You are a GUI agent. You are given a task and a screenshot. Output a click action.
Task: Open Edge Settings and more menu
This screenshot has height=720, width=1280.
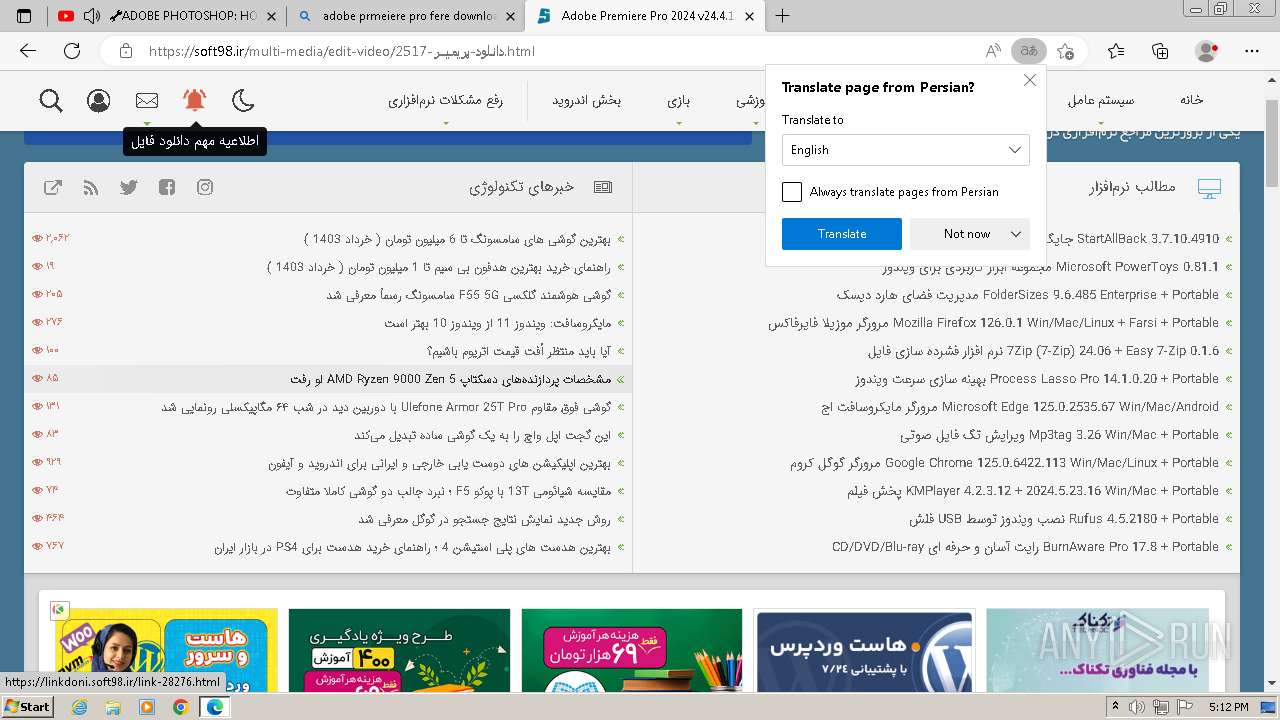(1252, 51)
